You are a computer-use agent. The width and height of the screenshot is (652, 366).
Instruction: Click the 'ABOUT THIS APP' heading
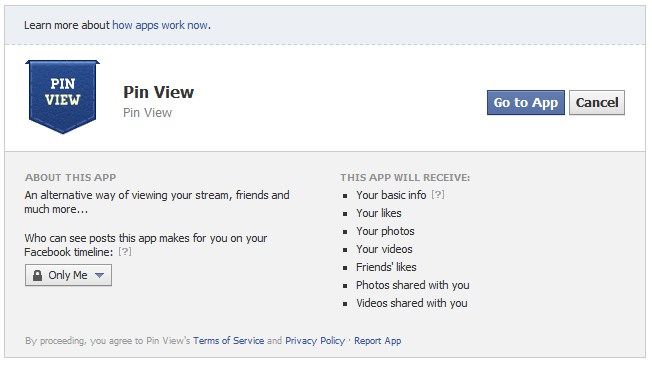(x=70, y=178)
